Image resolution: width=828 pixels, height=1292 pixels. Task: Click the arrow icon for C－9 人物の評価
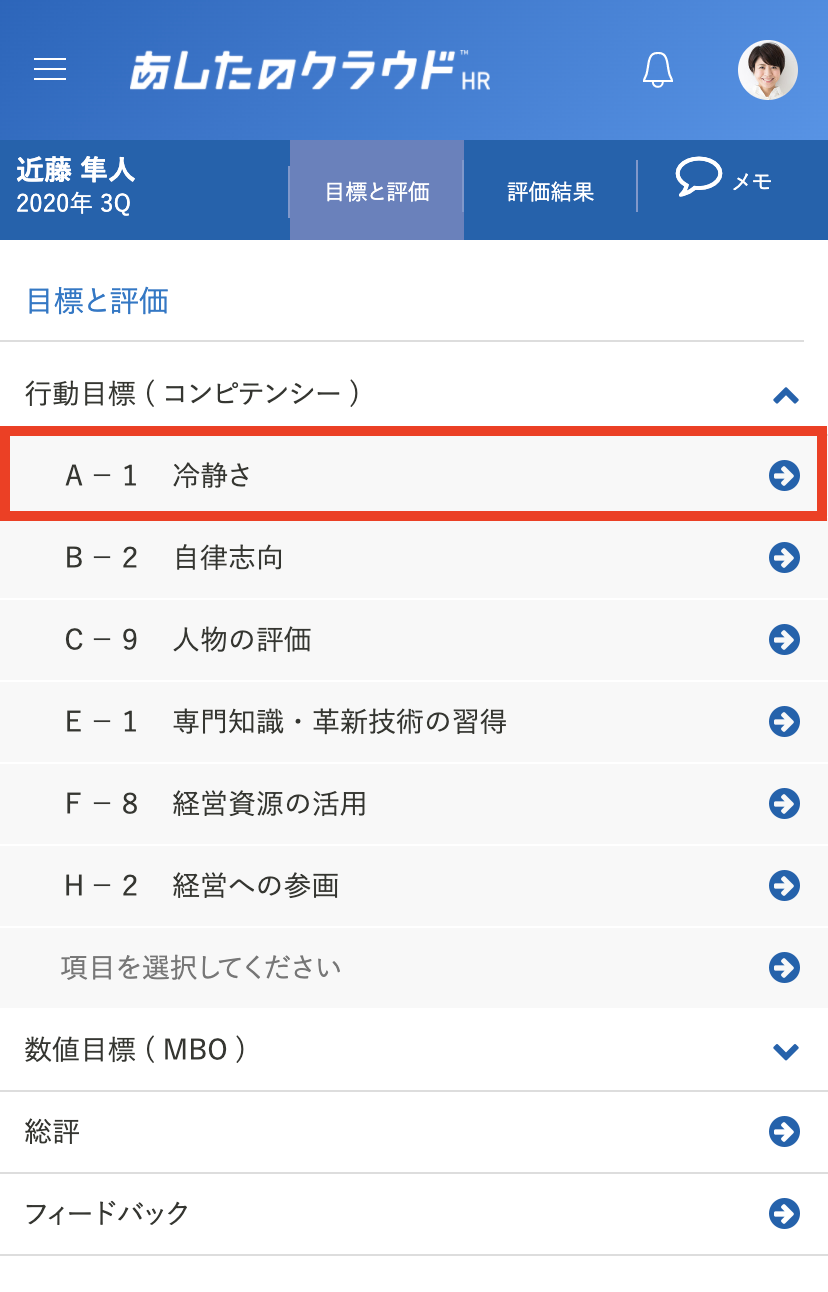(784, 640)
